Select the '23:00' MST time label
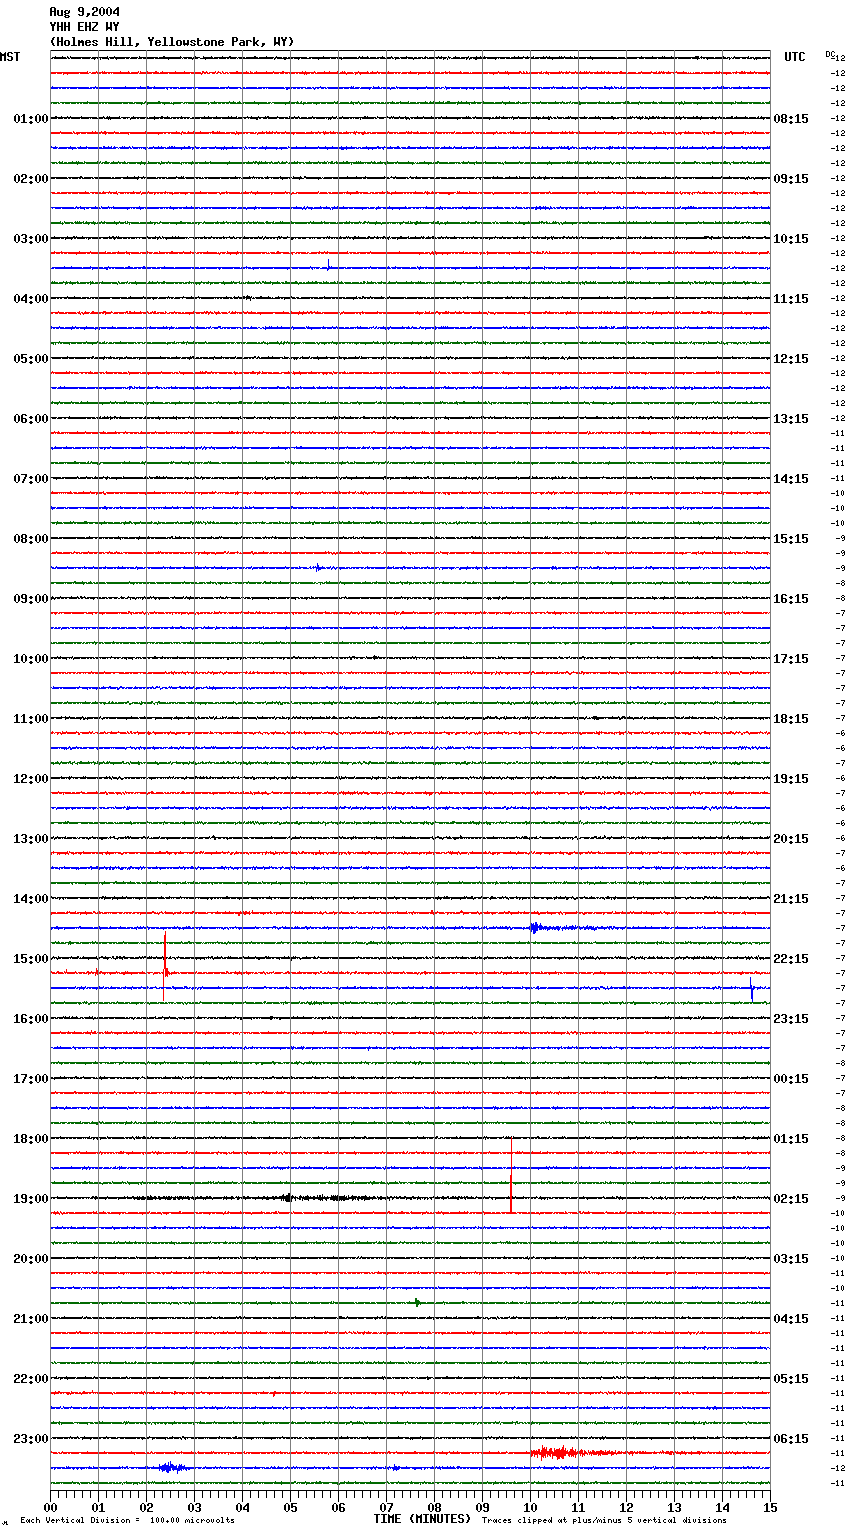850x1534 pixels. 31,1439
